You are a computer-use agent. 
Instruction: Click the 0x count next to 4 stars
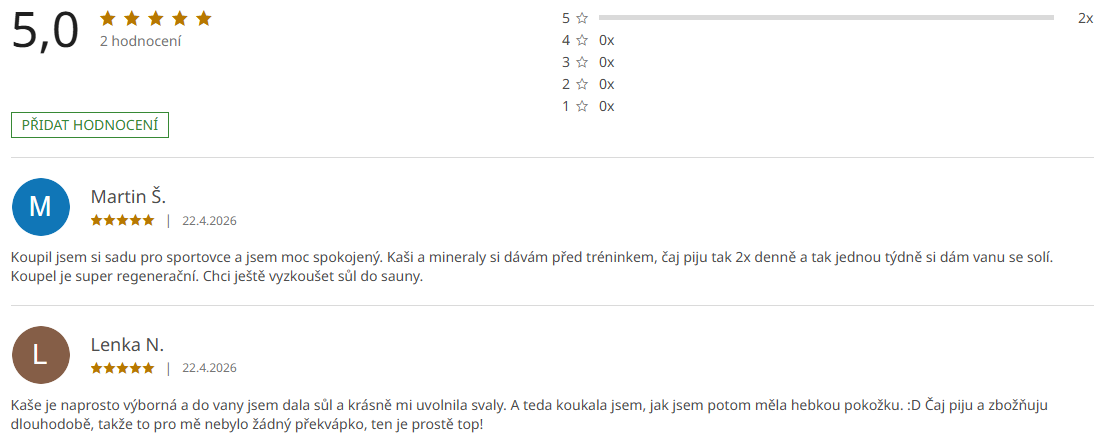[607, 40]
